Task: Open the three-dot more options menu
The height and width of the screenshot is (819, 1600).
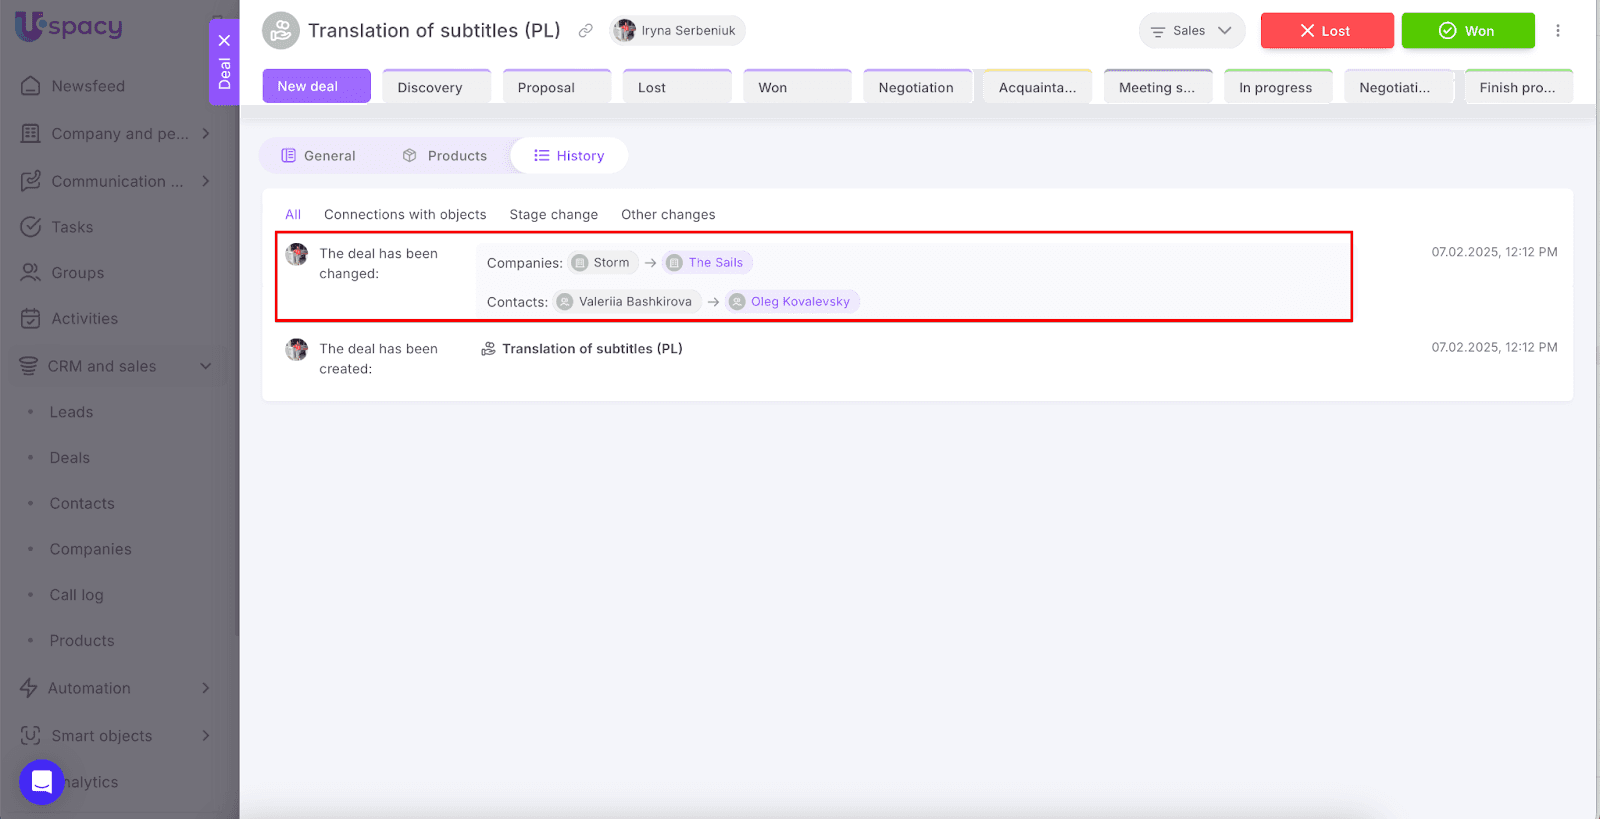Action: [x=1557, y=31]
